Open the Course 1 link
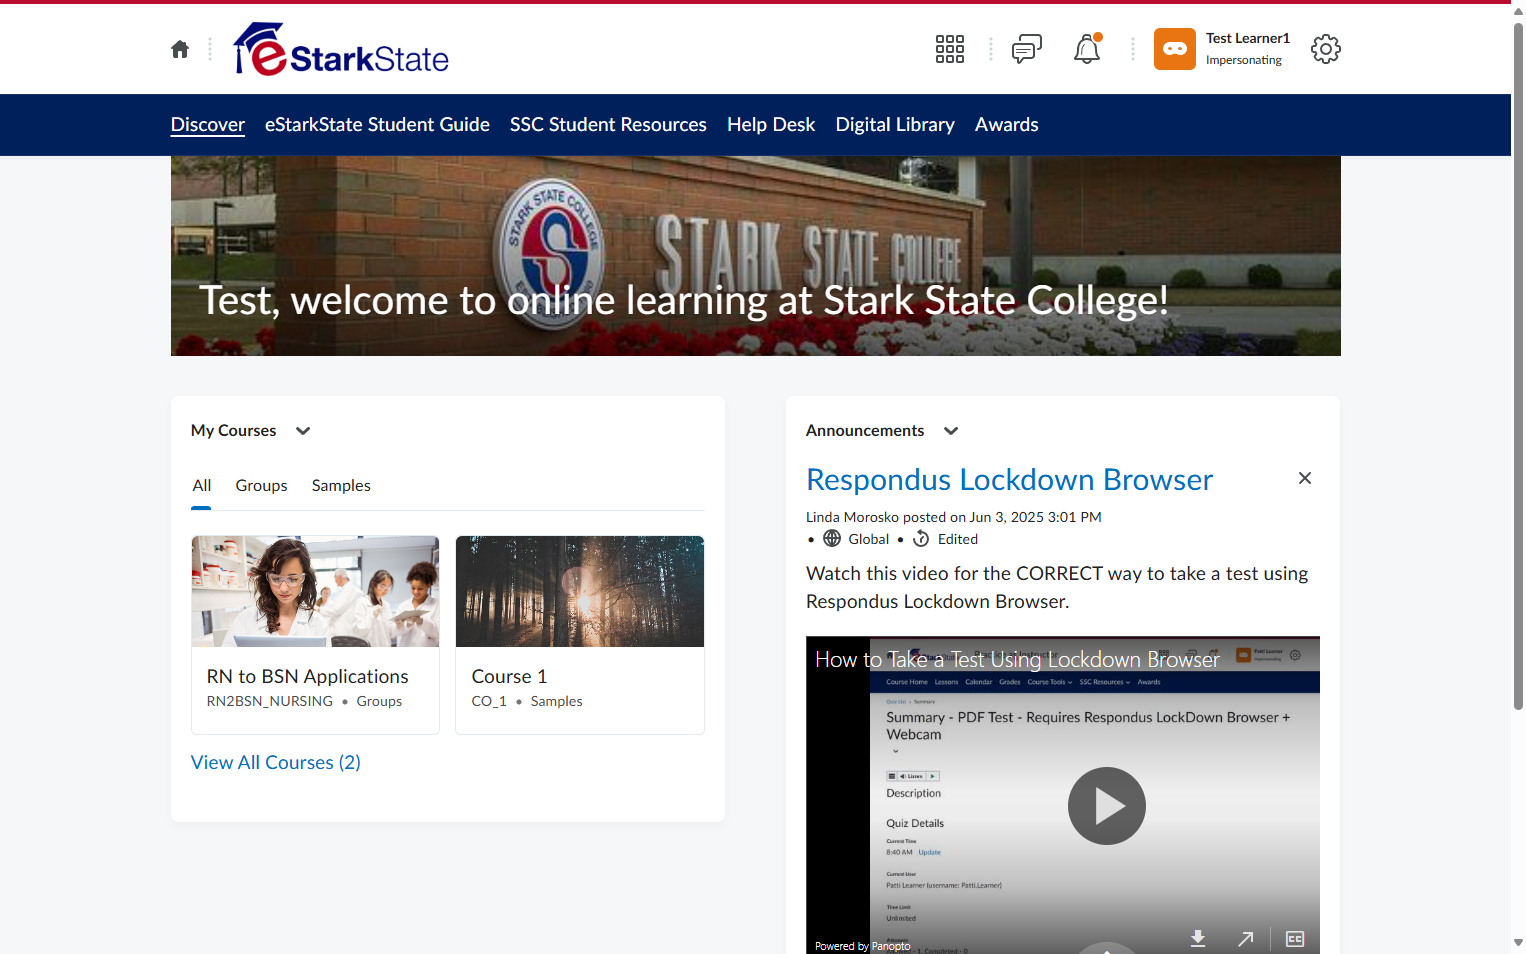Image resolution: width=1526 pixels, height=954 pixels. click(509, 676)
